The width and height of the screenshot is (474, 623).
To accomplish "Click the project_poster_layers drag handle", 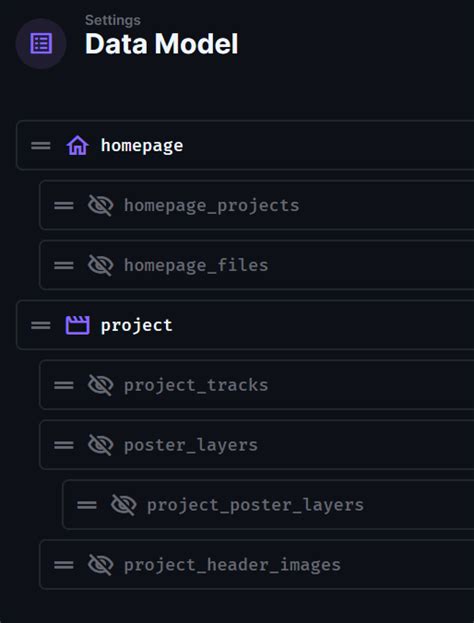I will click(87, 505).
